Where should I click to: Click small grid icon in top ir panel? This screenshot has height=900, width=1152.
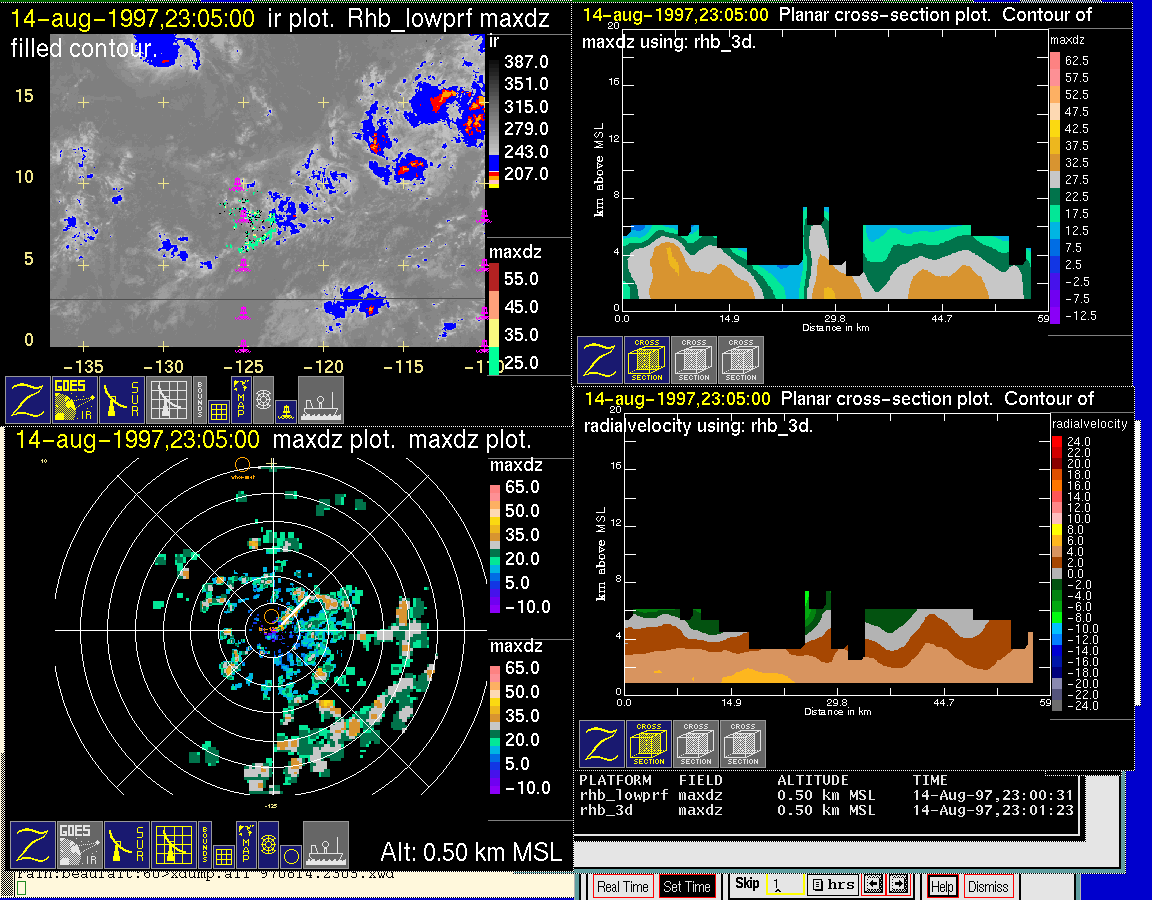219,411
